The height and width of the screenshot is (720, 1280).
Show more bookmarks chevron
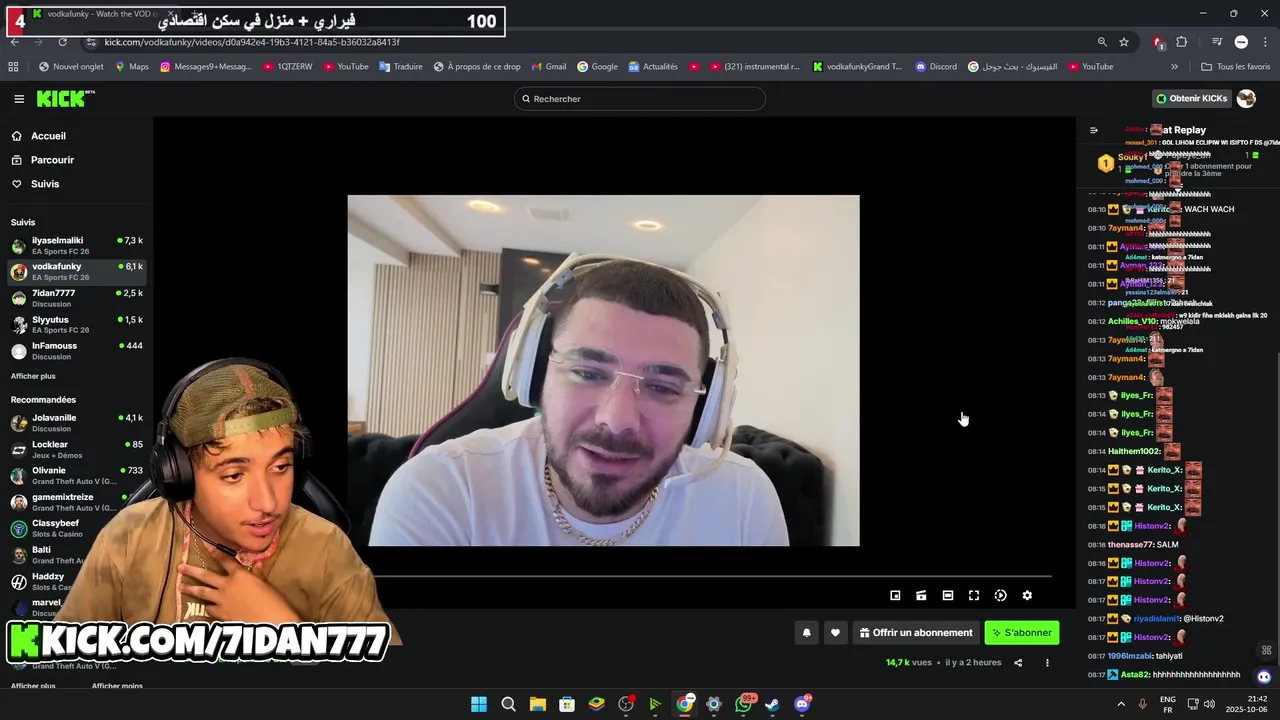(1174, 67)
